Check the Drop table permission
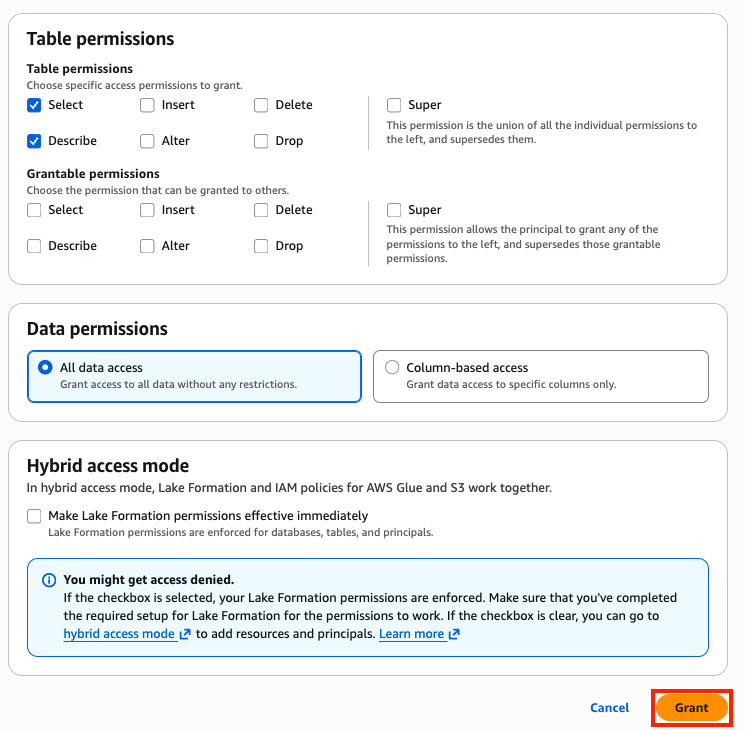 261,141
